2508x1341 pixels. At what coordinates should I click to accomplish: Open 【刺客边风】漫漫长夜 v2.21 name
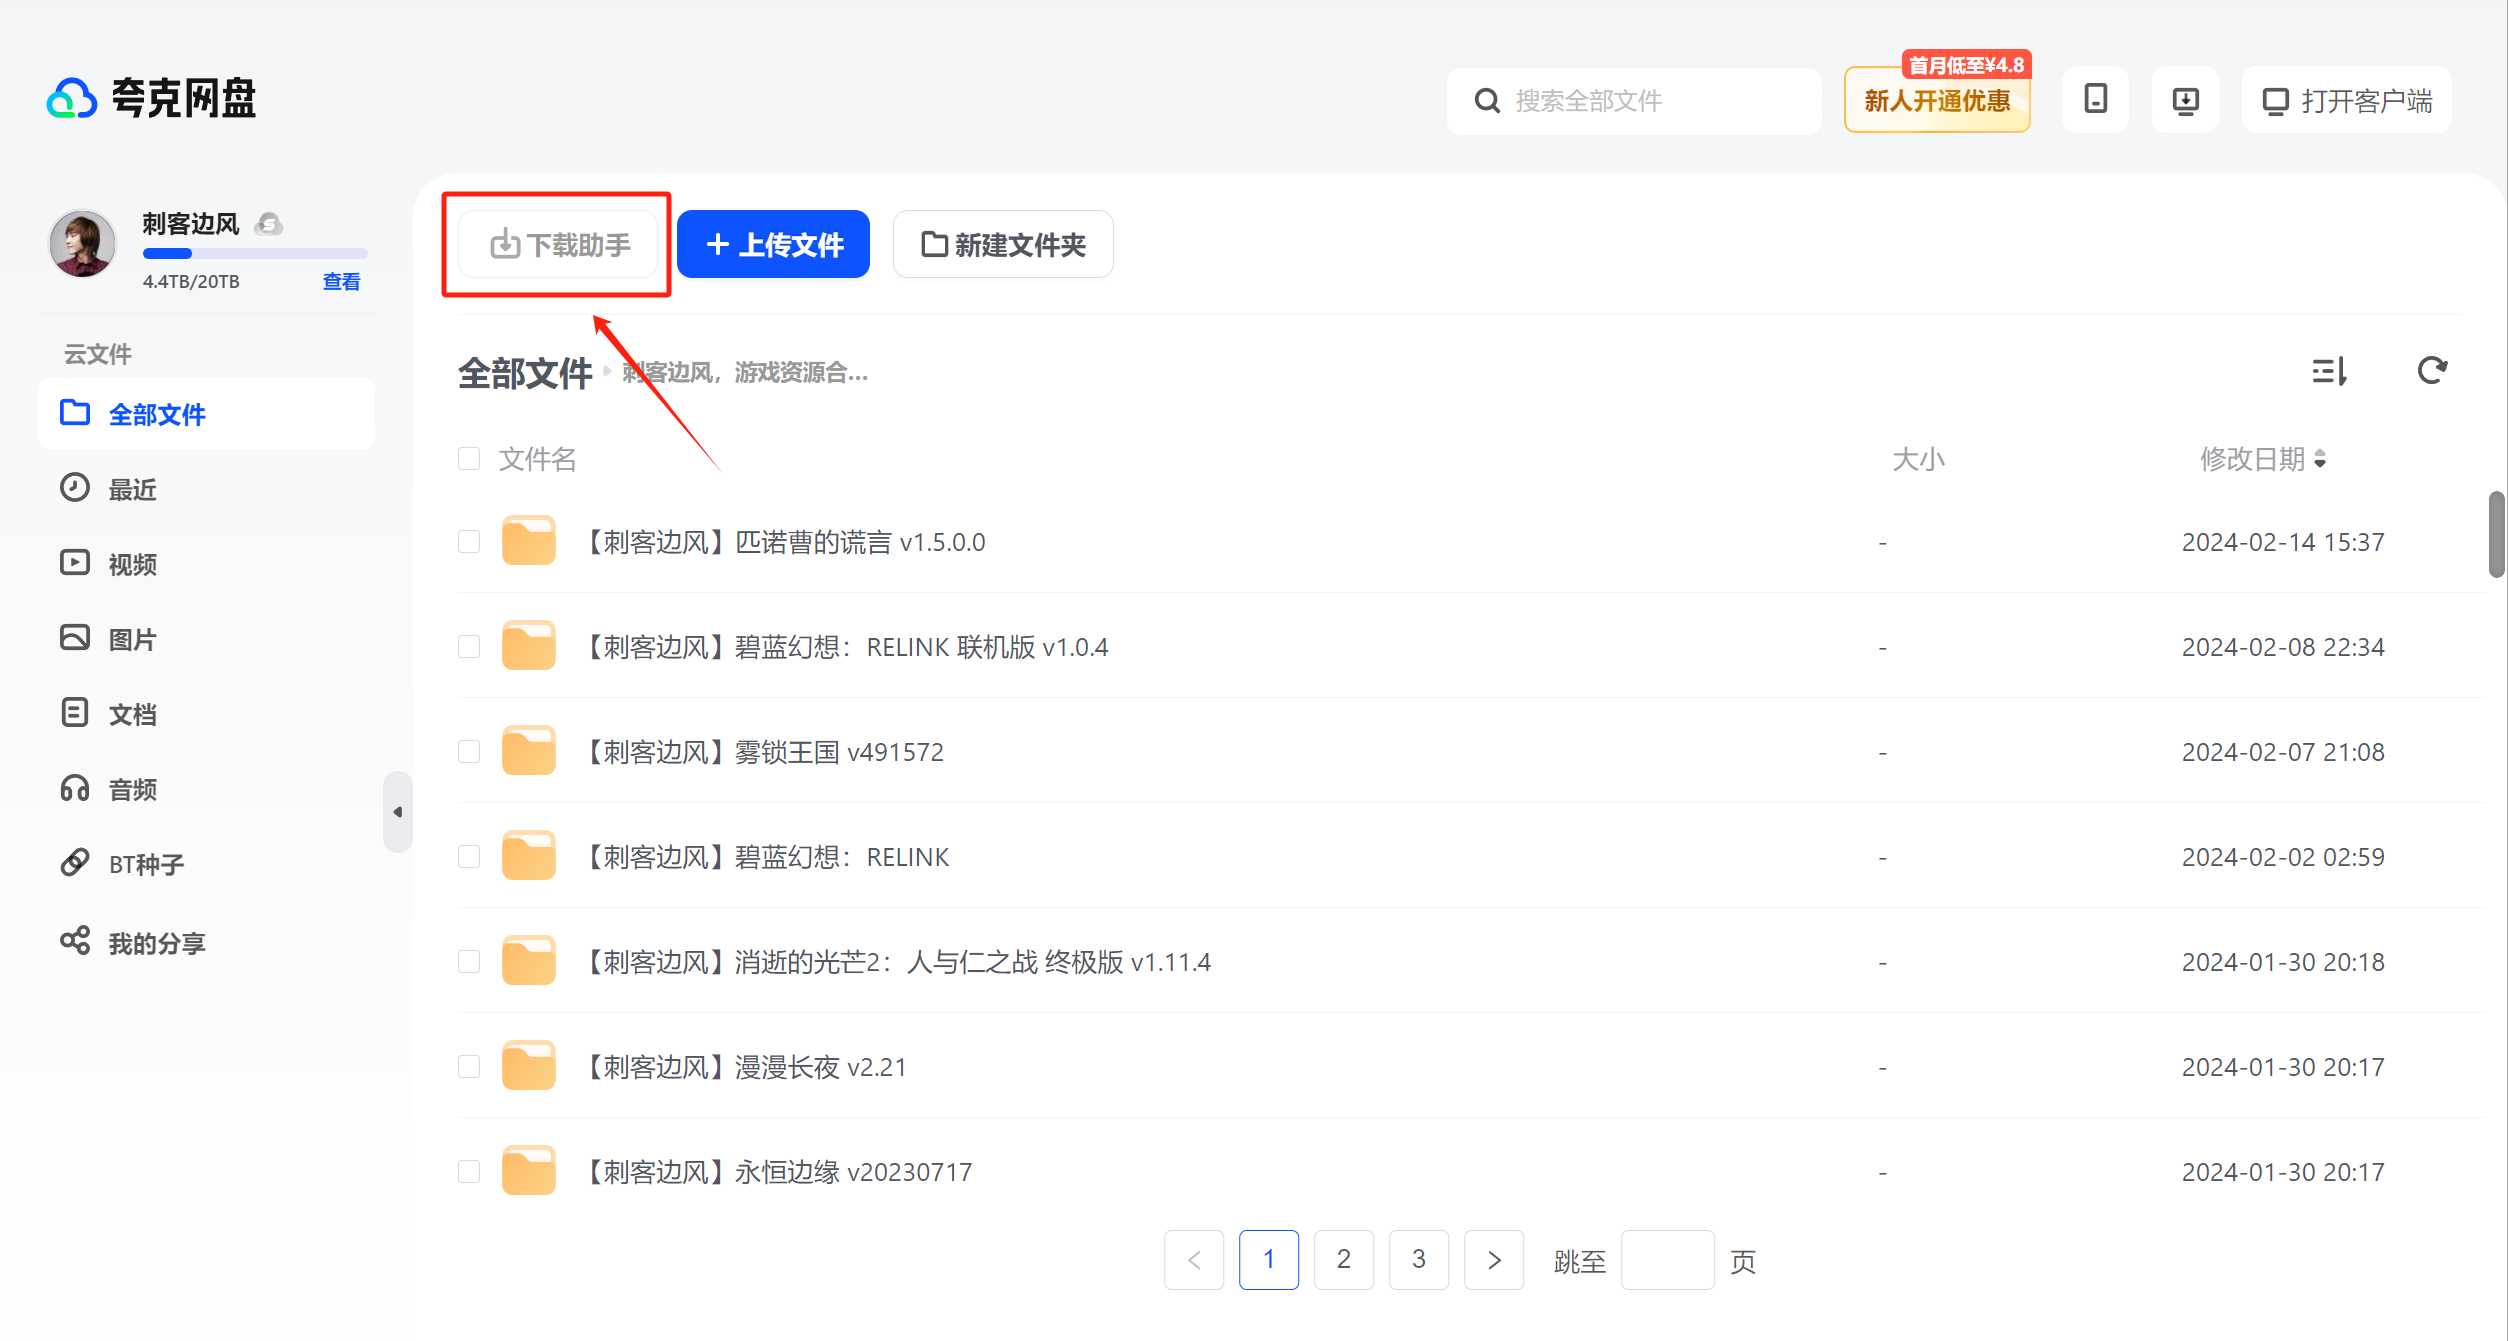tap(741, 1067)
